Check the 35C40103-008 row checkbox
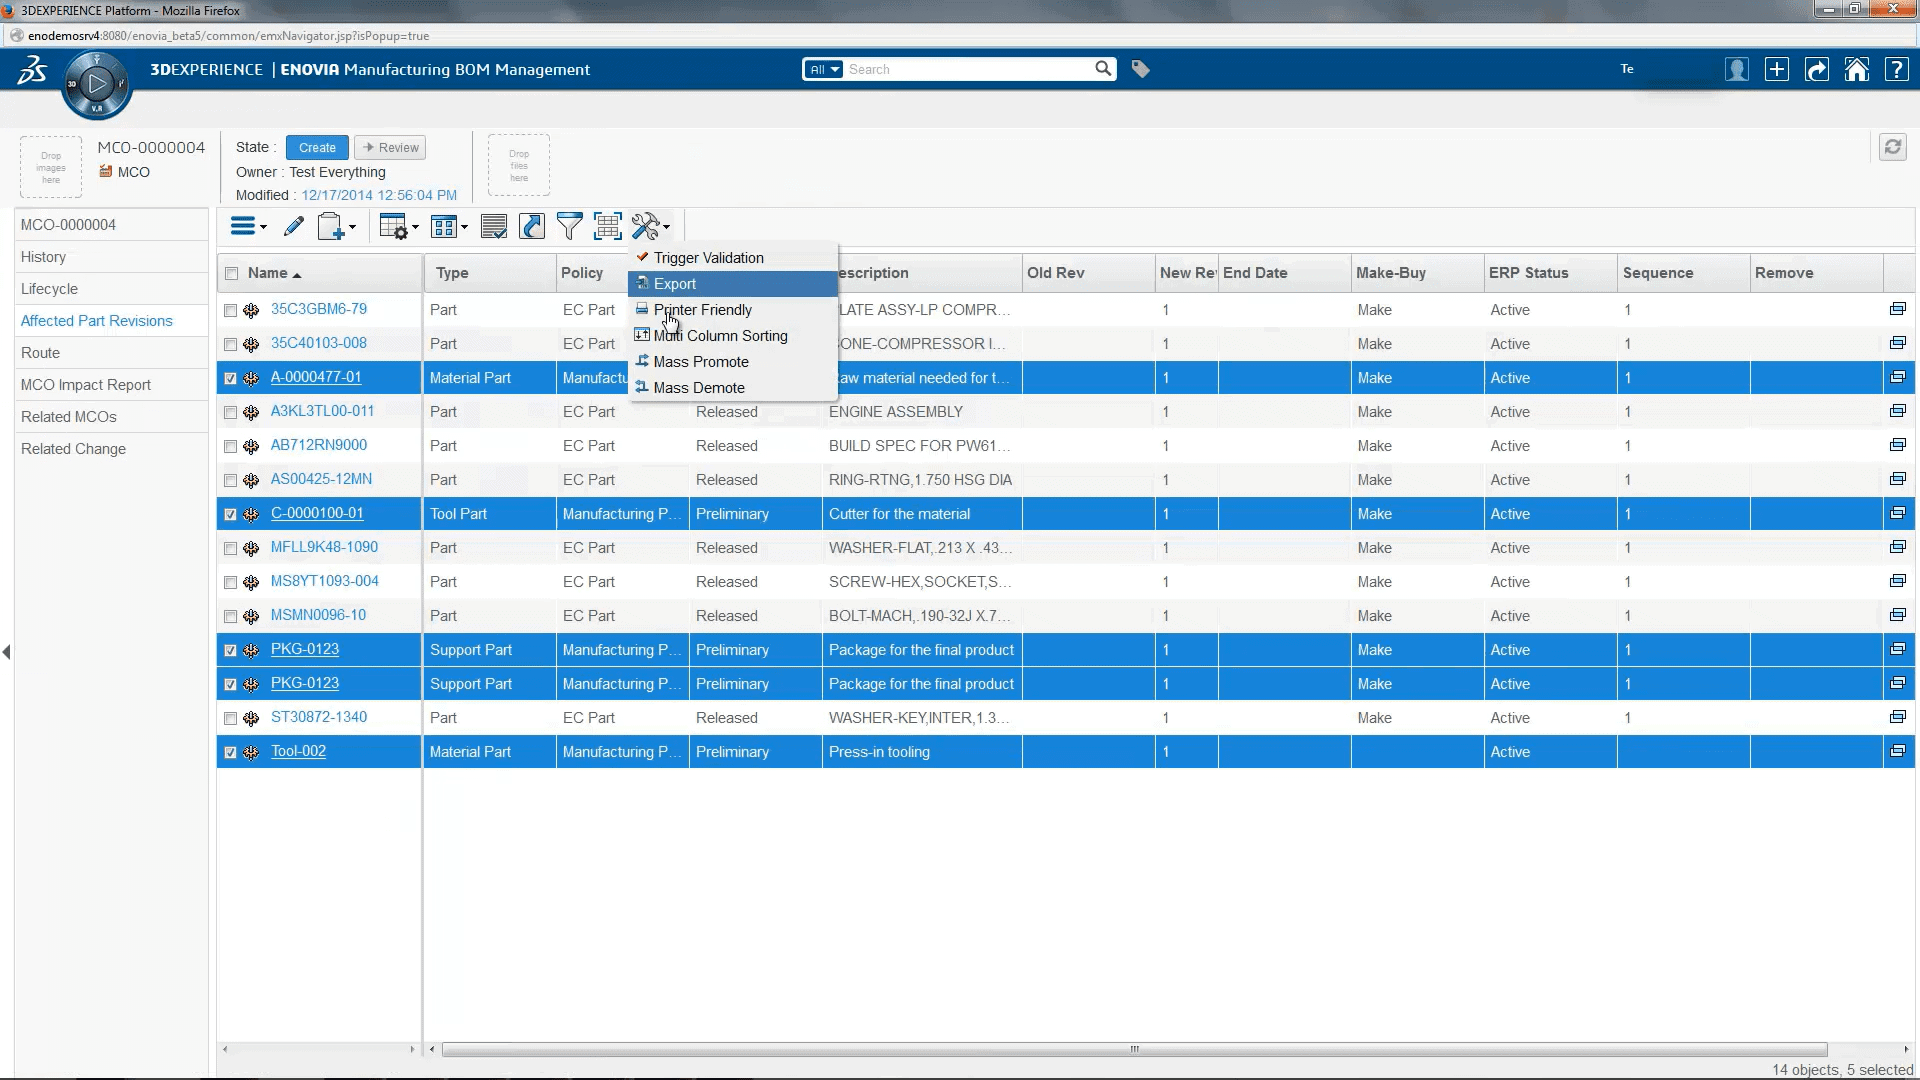Screen dimensions: 1920x1080 (x=231, y=344)
